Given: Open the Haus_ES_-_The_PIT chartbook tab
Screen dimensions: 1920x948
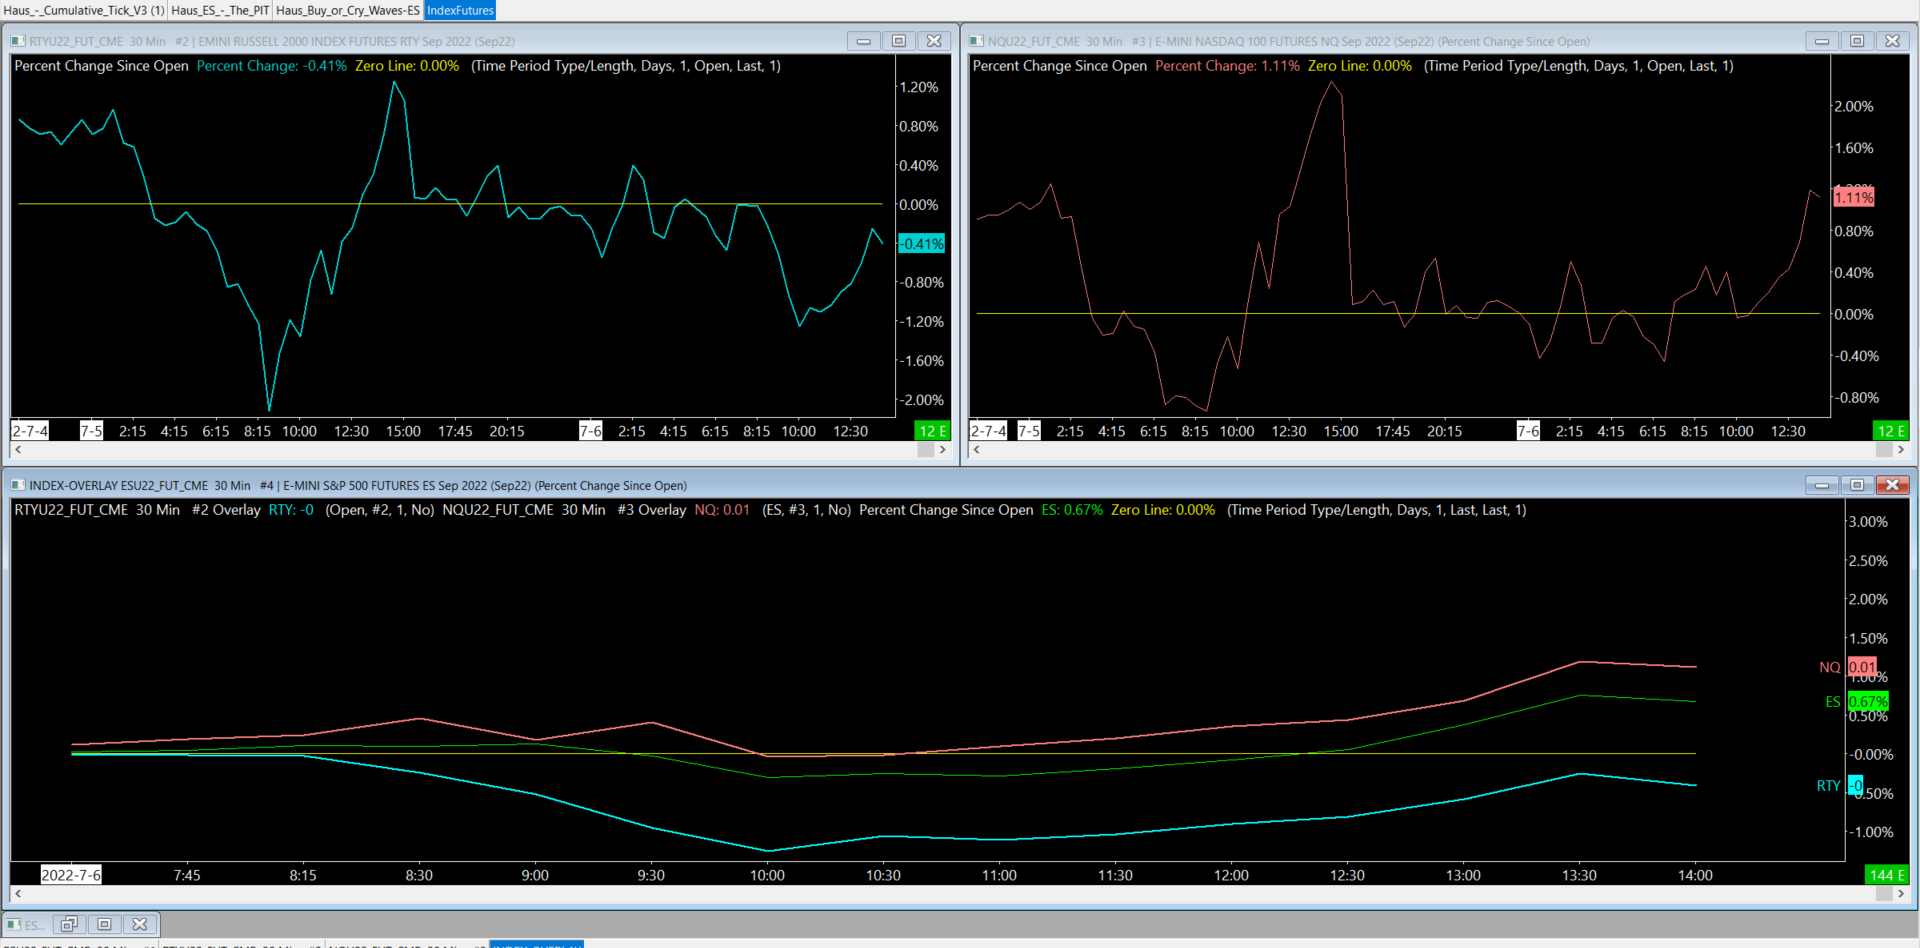Looking at the screenshot, I should [220, 10].
